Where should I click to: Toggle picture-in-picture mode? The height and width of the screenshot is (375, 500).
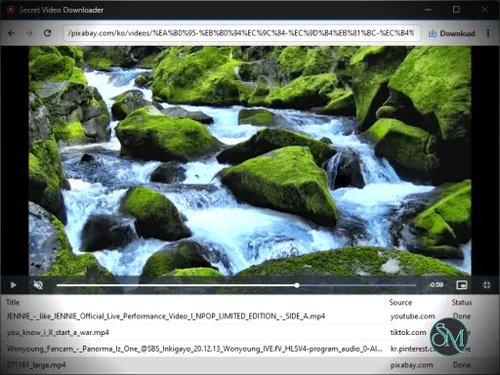pos(462,285)
